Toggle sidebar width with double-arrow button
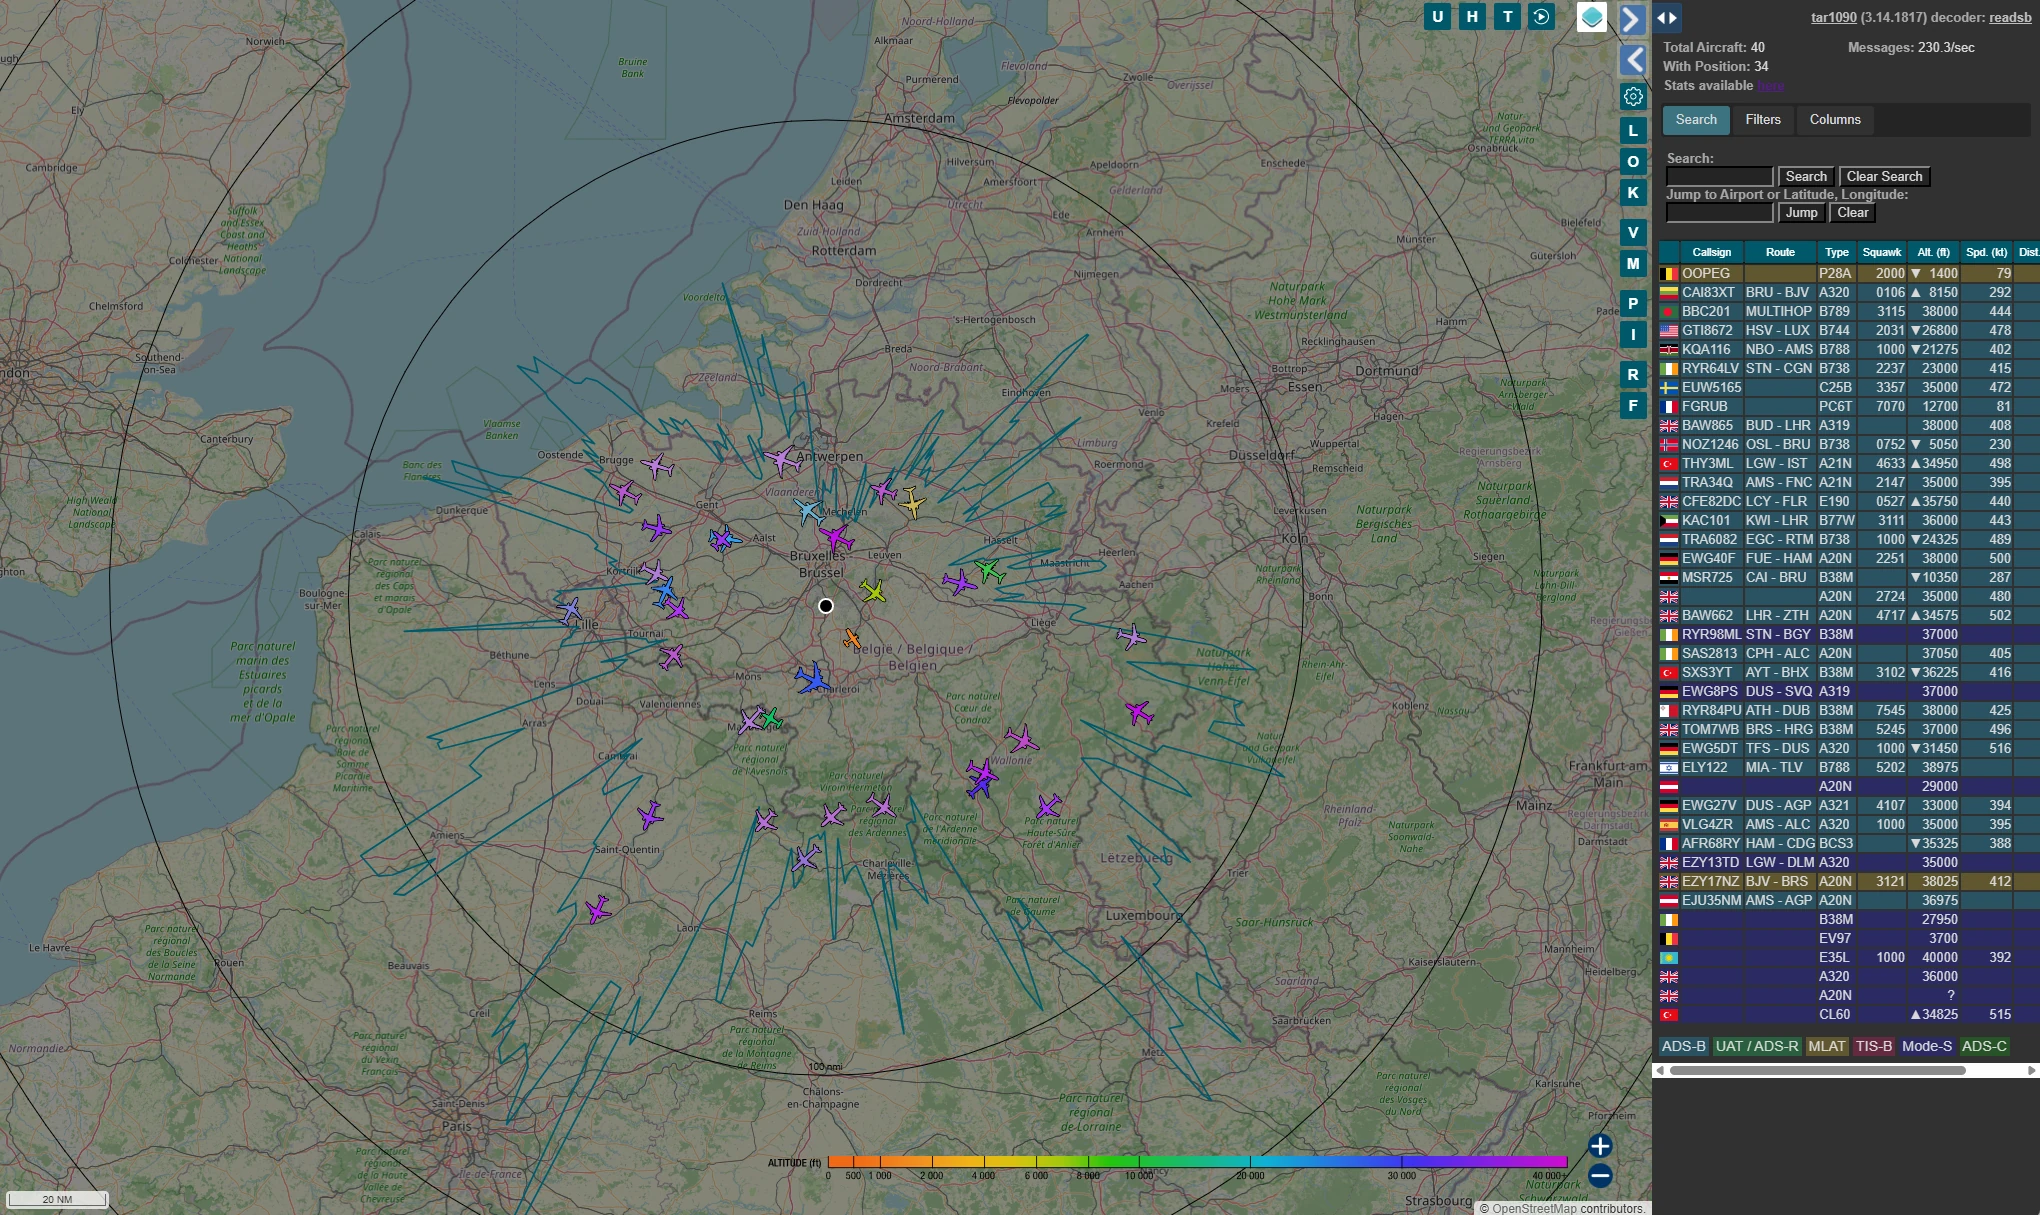This screenshot has height=1215, width=2040. click(1666, 17)
